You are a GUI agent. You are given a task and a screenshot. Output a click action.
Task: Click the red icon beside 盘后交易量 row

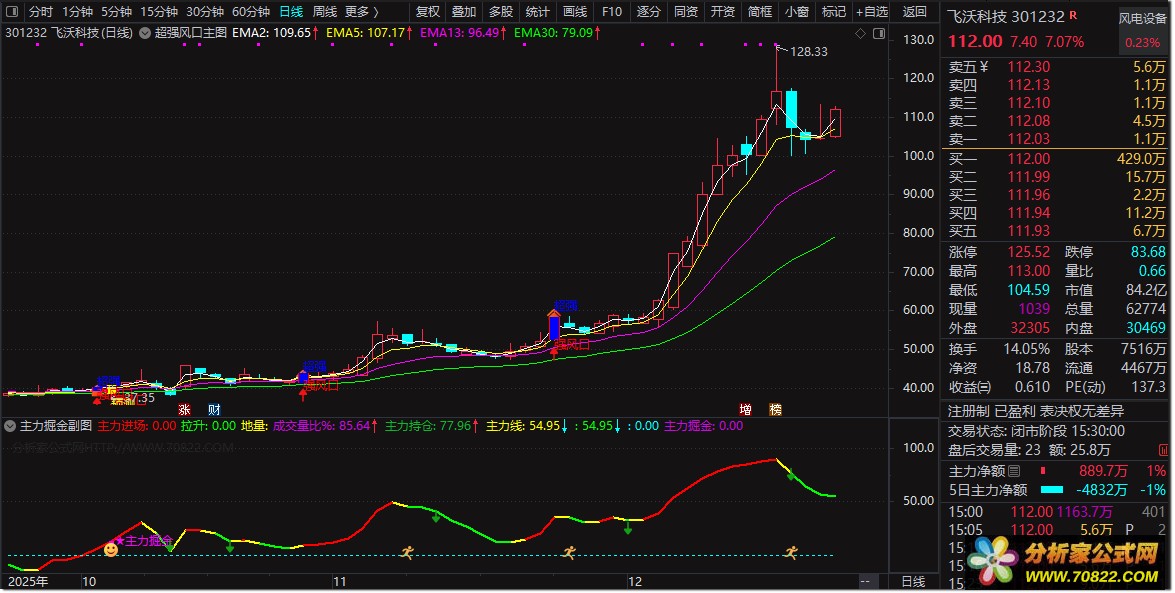(1163, 450)
